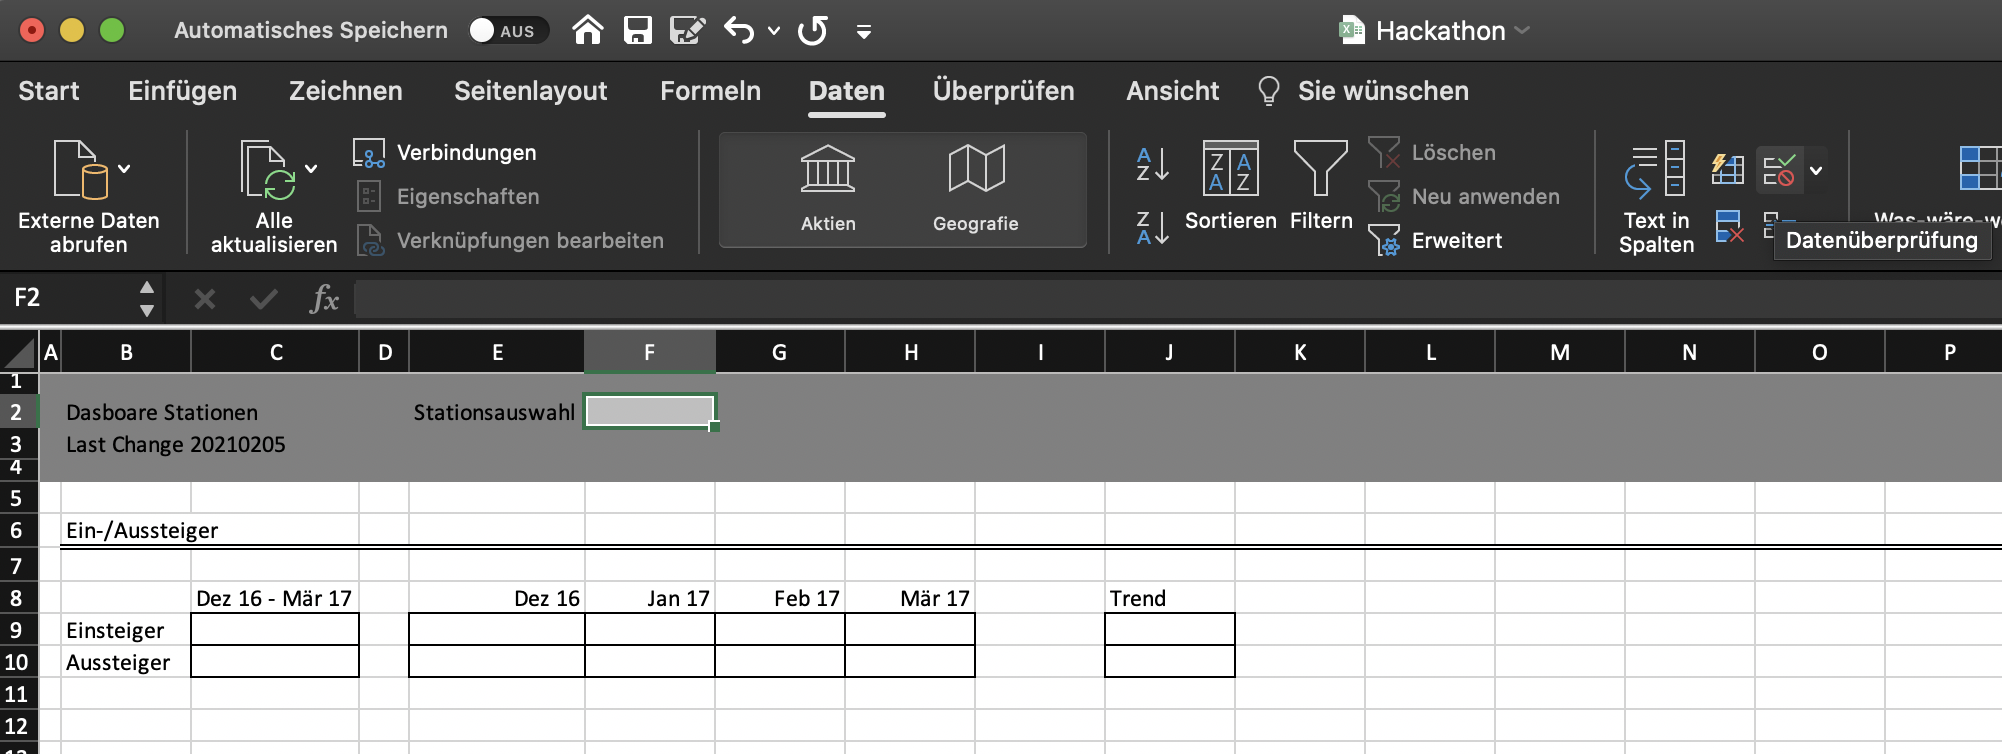Viewport: 2002px width, 754px height.
Task: Expand the Externe Daten abrufen dropdown
Action: 124,169
